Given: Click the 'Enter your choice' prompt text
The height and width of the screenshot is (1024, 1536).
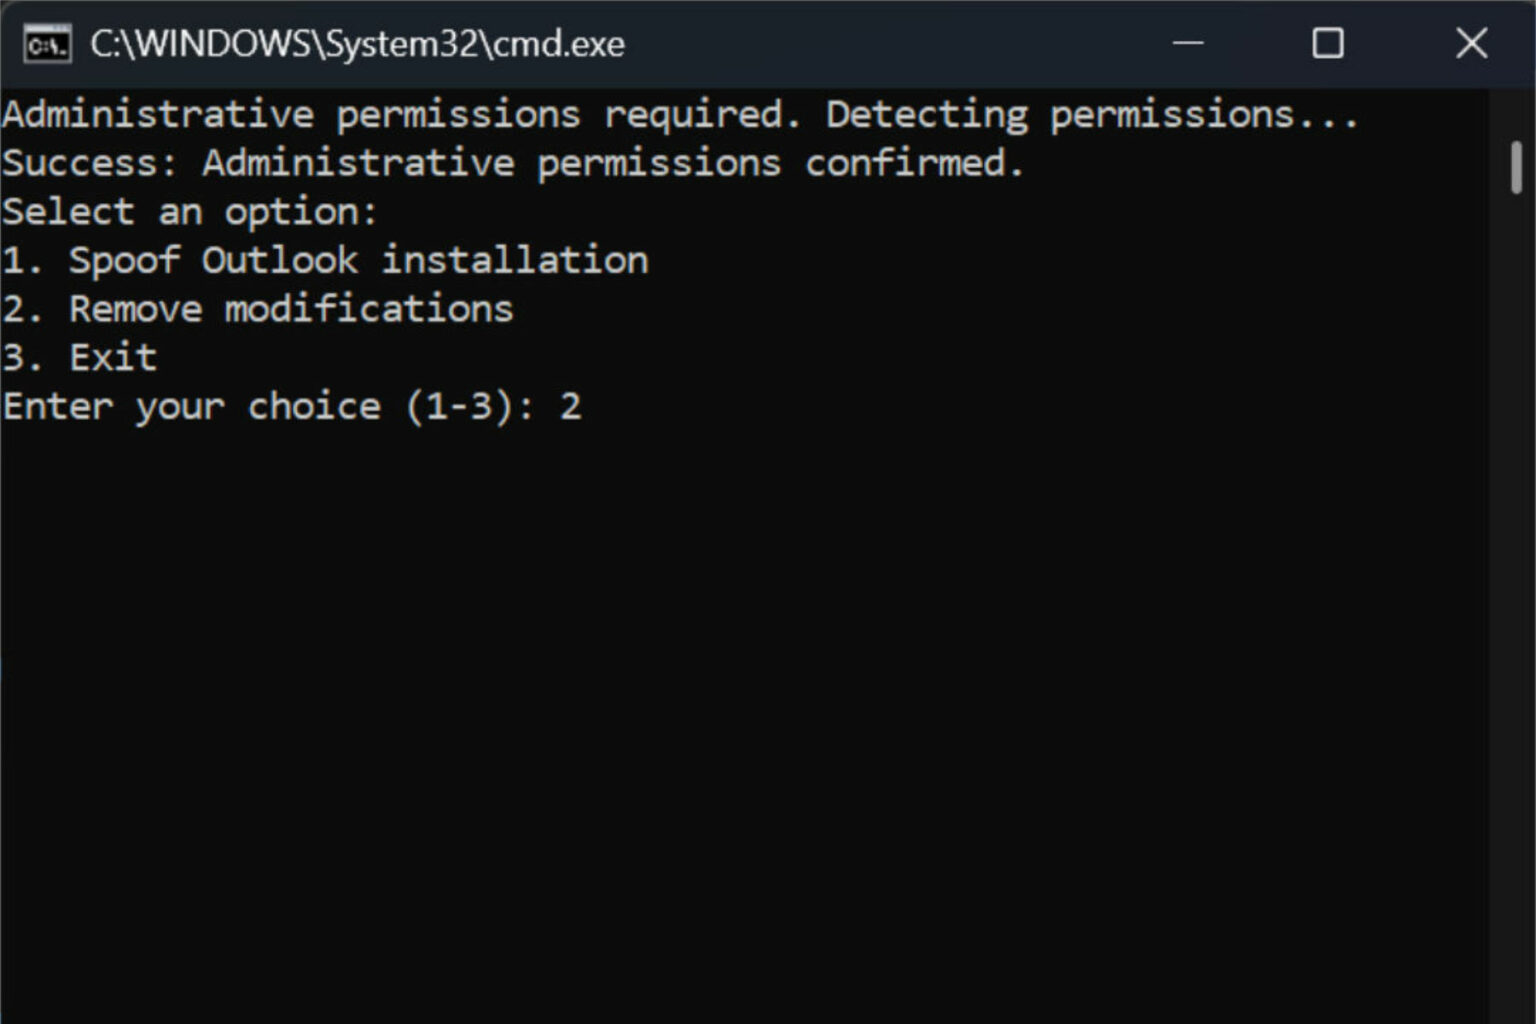Looking at the screenshot, I should click(192, 407).
